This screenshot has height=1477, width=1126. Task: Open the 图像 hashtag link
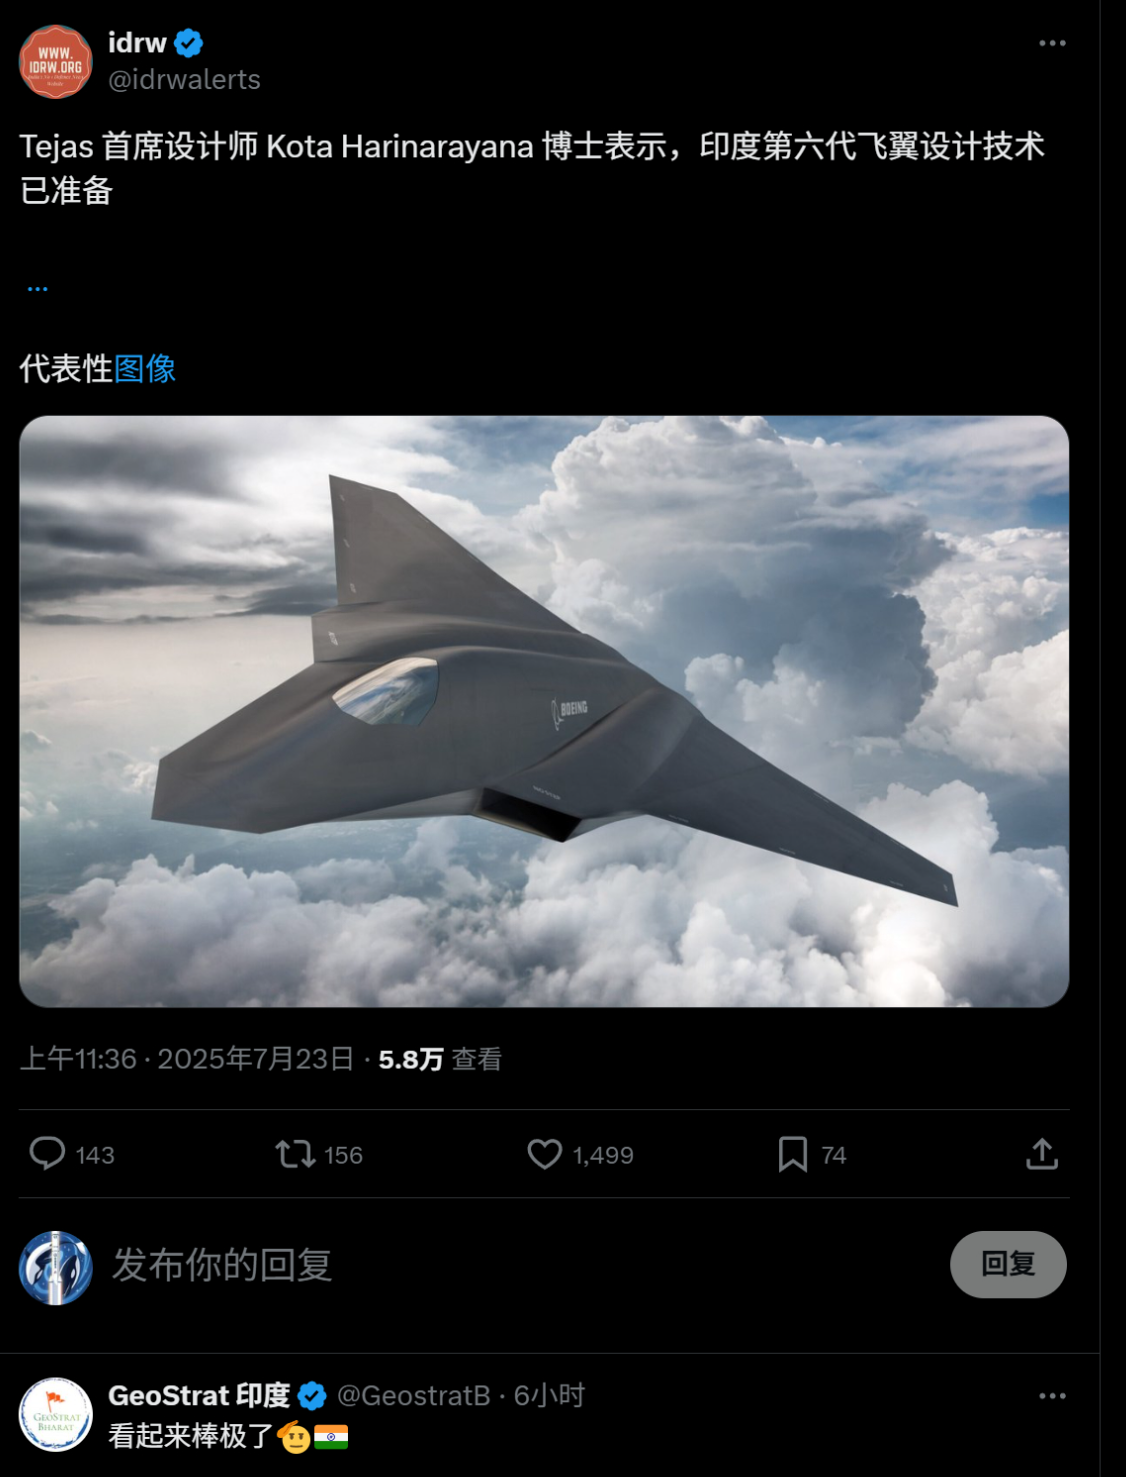pyautogui.click(x=145, y=368)
